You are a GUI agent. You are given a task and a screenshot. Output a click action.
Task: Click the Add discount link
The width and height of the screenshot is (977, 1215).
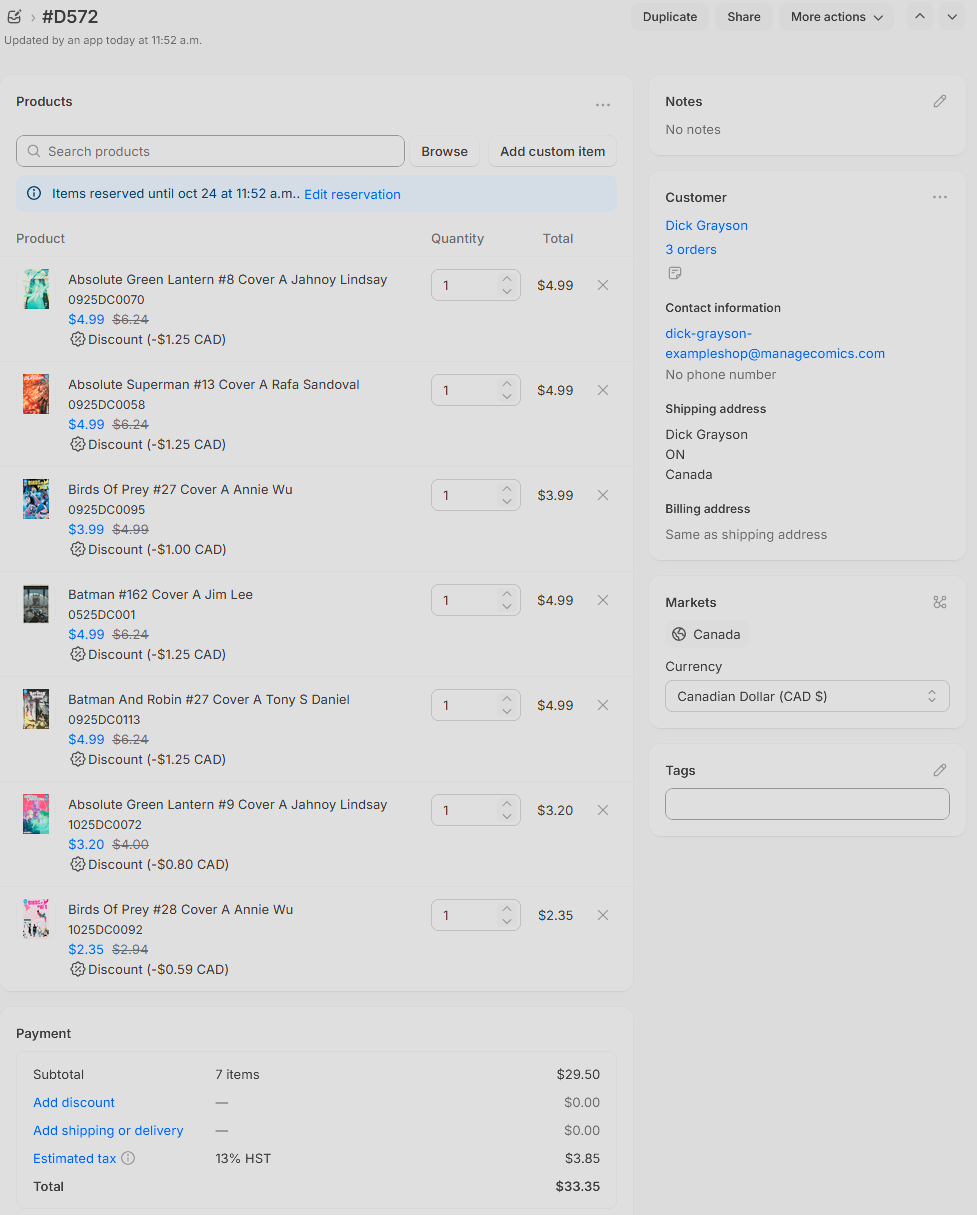click(74, 1102)
